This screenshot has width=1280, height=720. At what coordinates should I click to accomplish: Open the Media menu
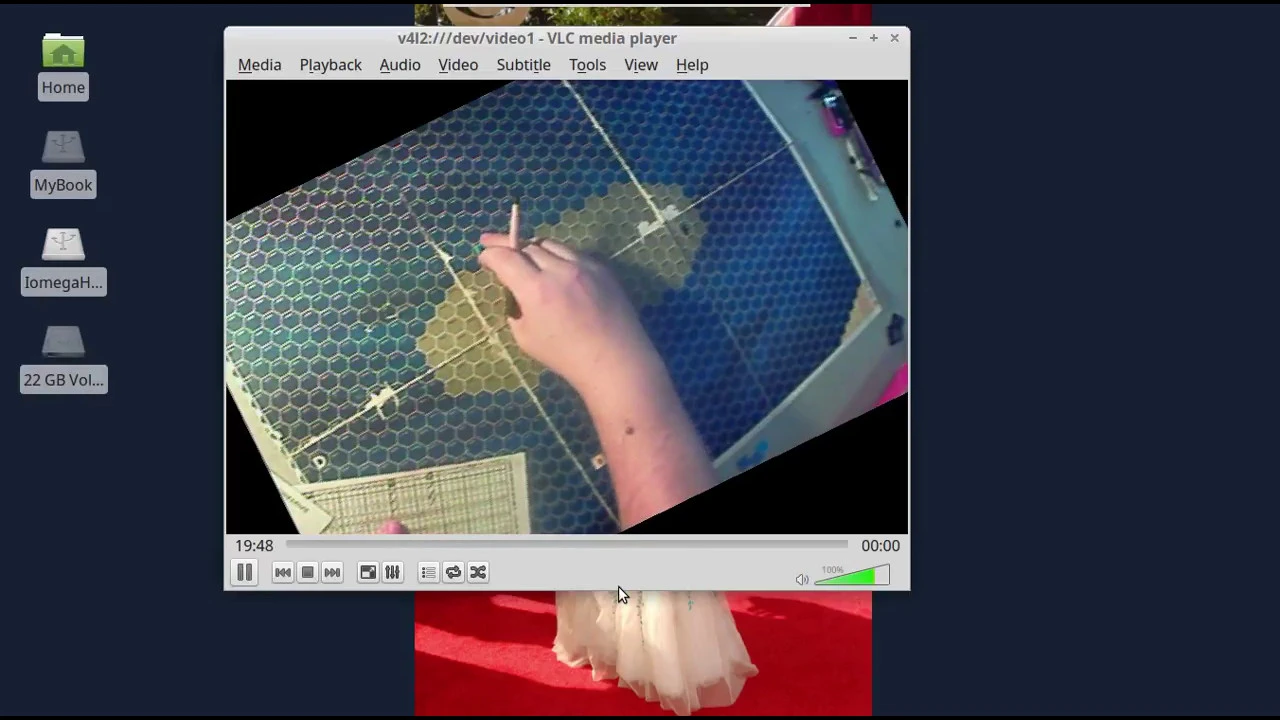click(x=259, y=65)
